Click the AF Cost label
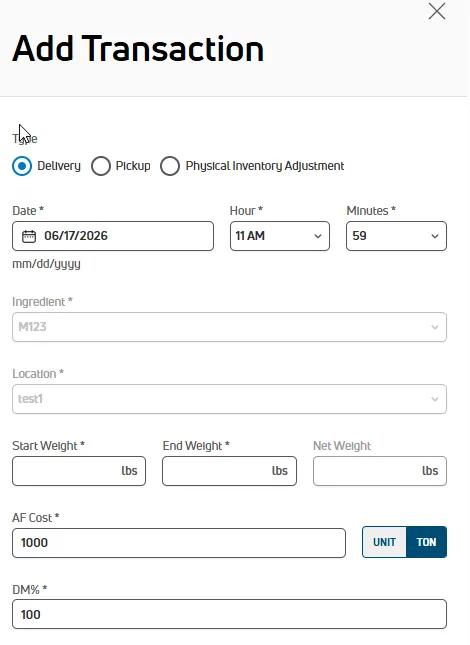 pyautogui.click(x=36, y=517)
